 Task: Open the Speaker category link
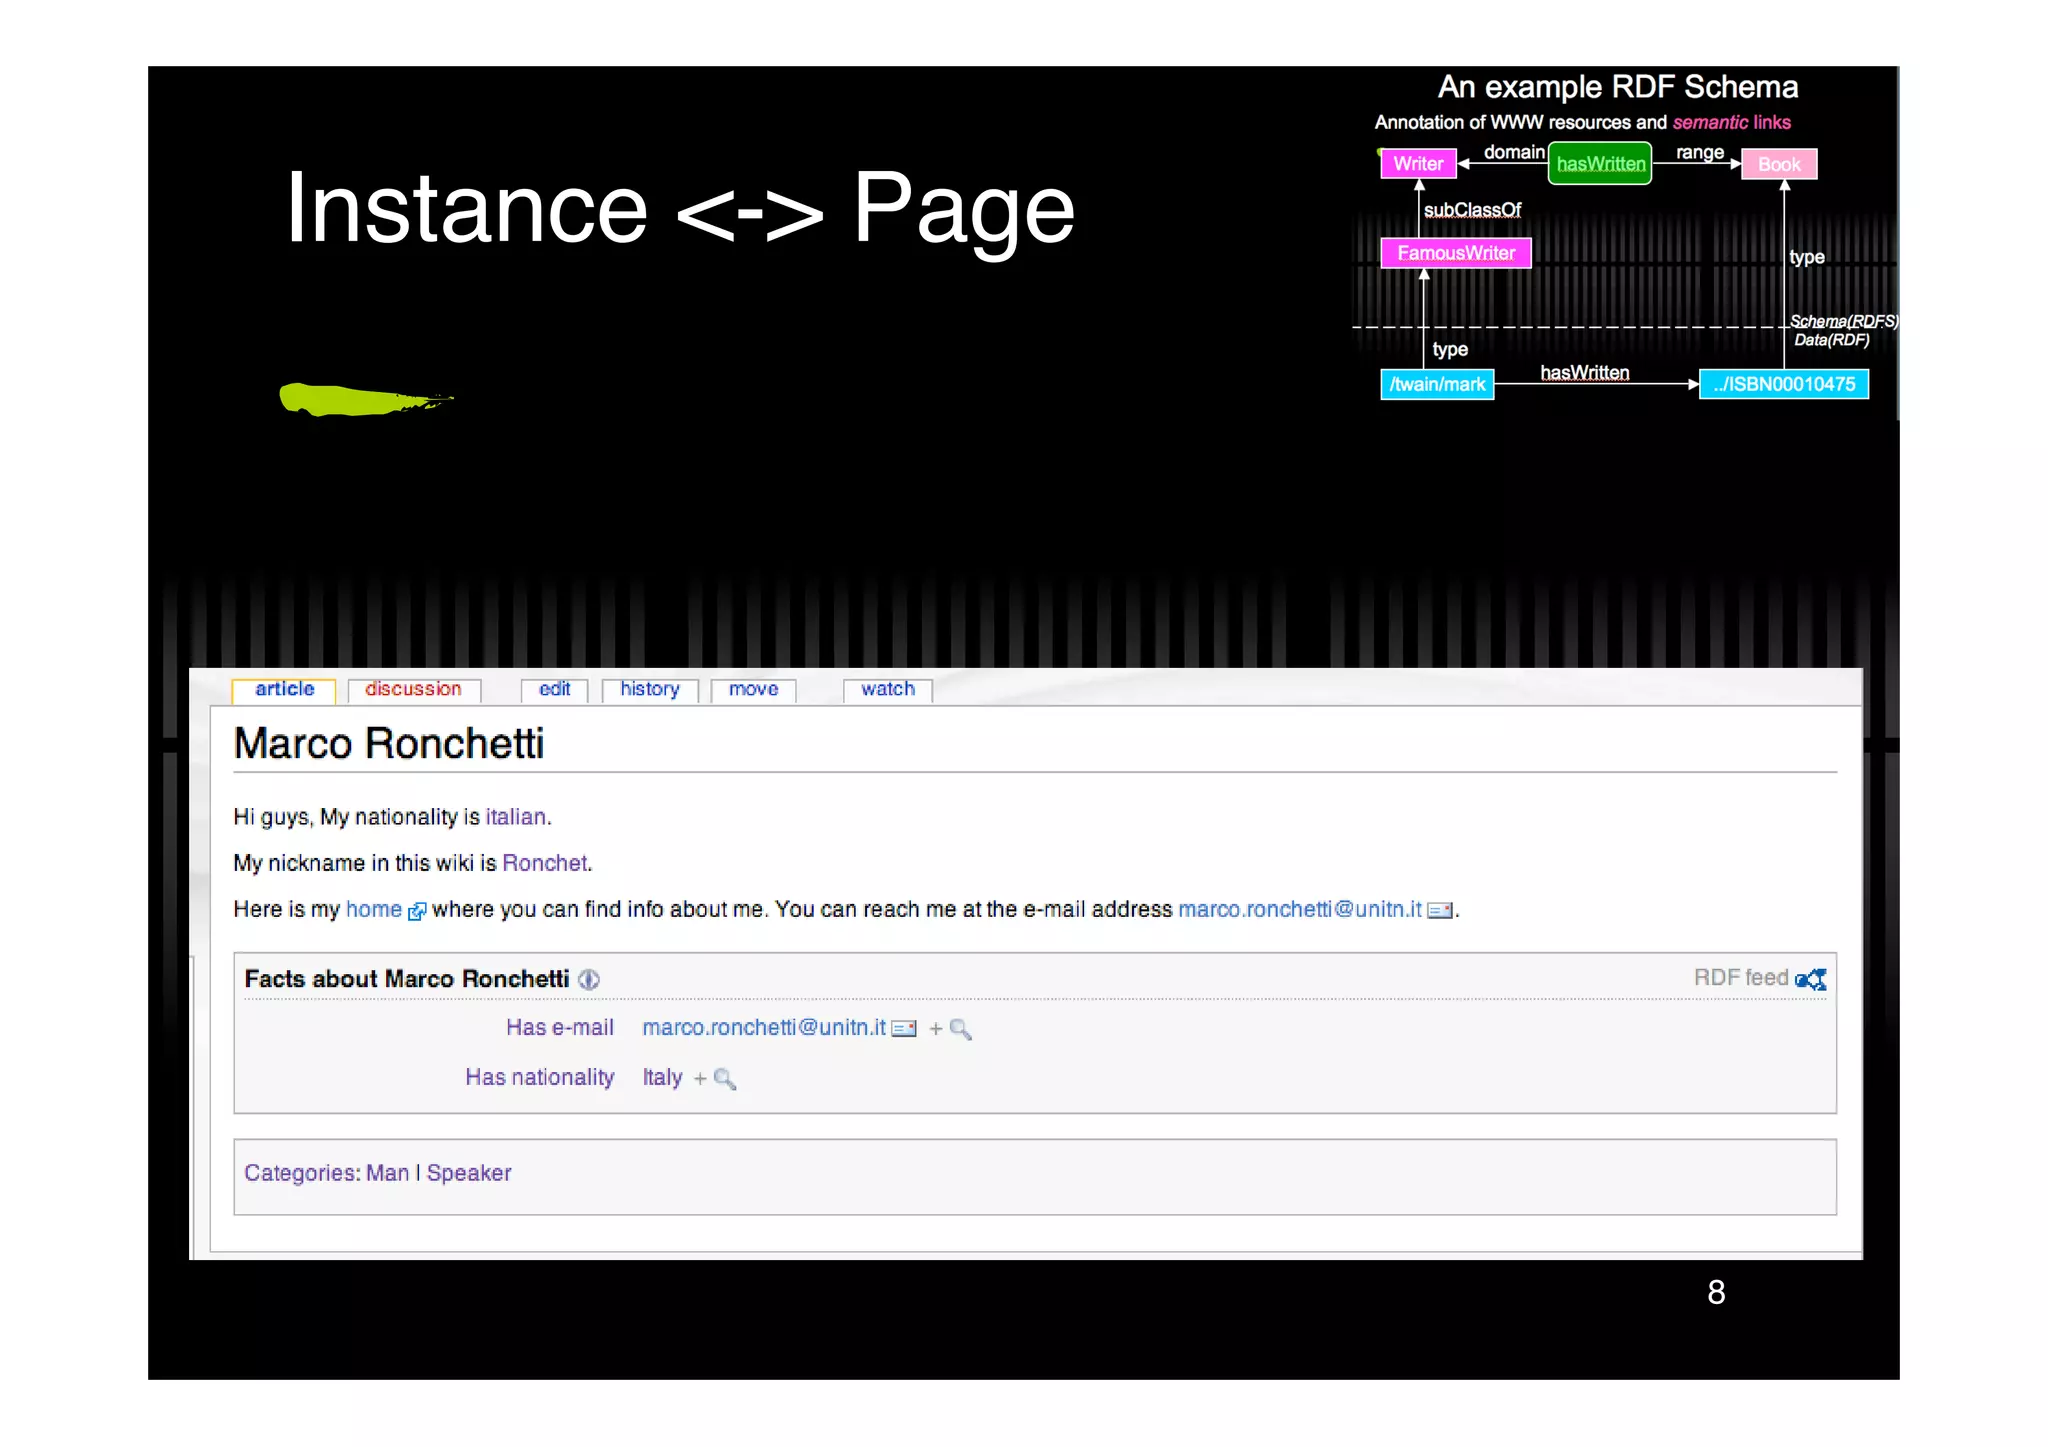(468, 1173)
